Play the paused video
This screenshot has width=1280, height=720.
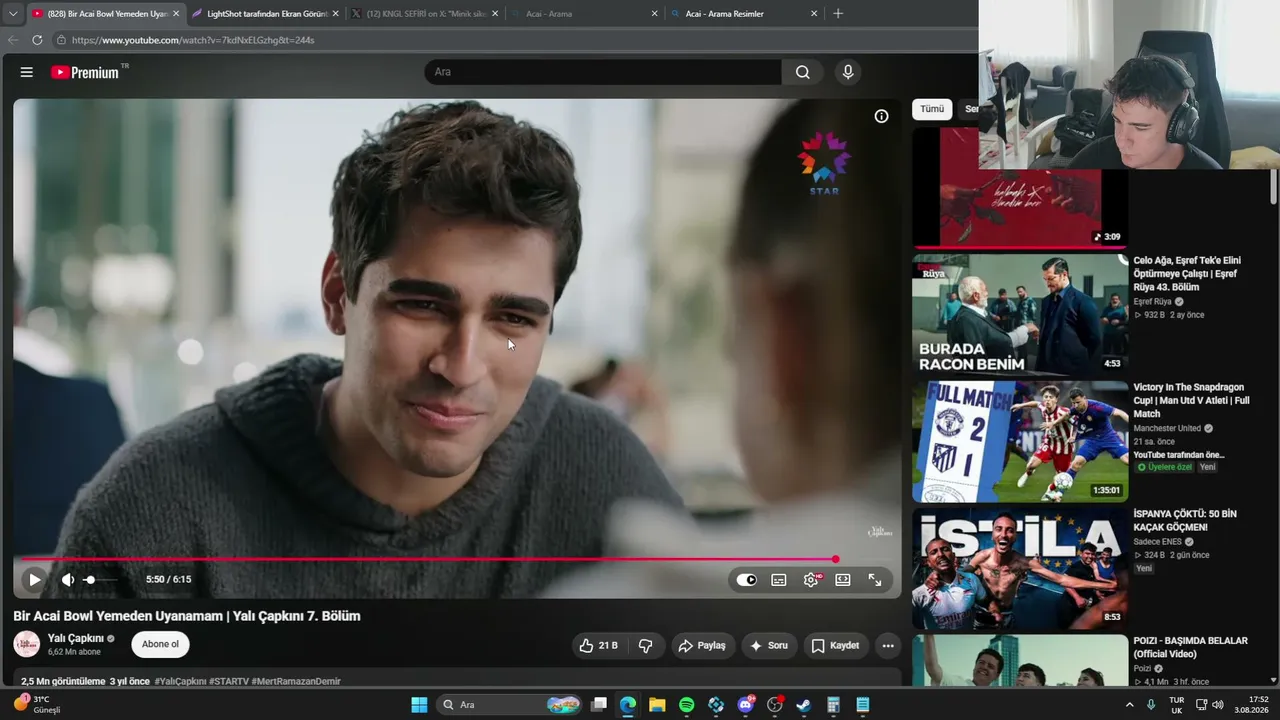coord(35,579)
